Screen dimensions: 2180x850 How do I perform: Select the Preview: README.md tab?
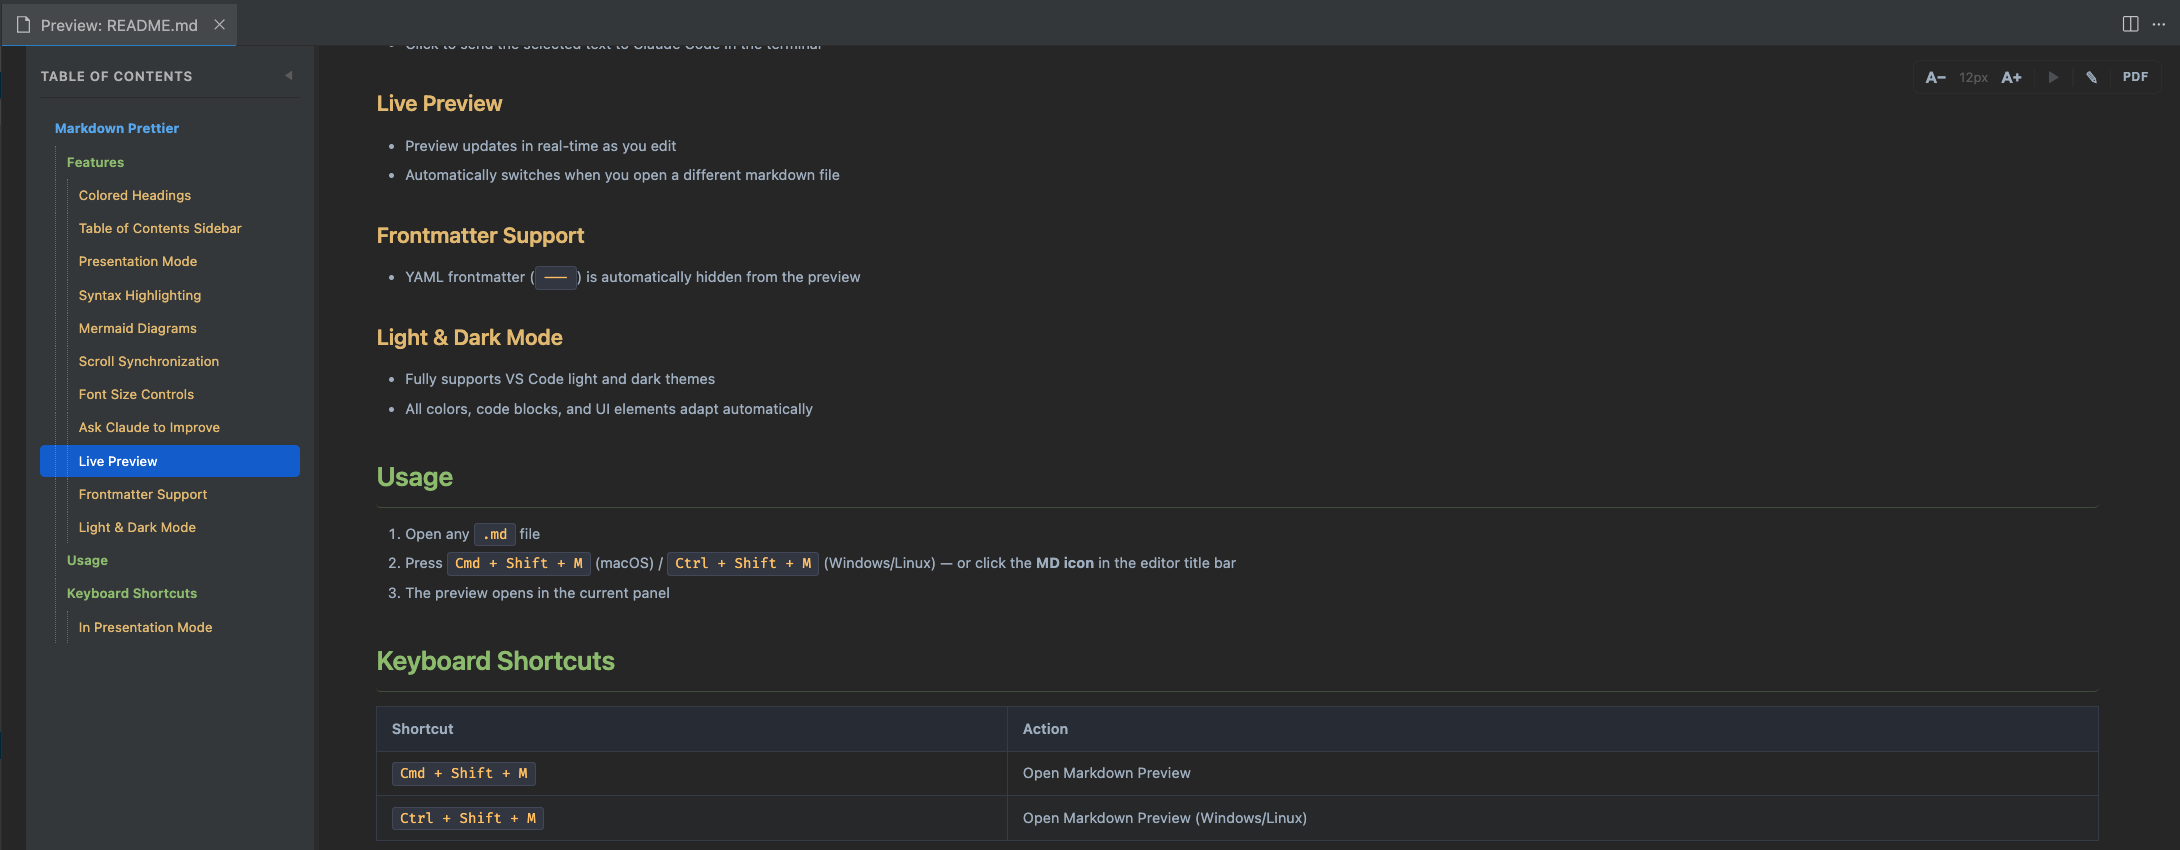(x=118, y=25)
